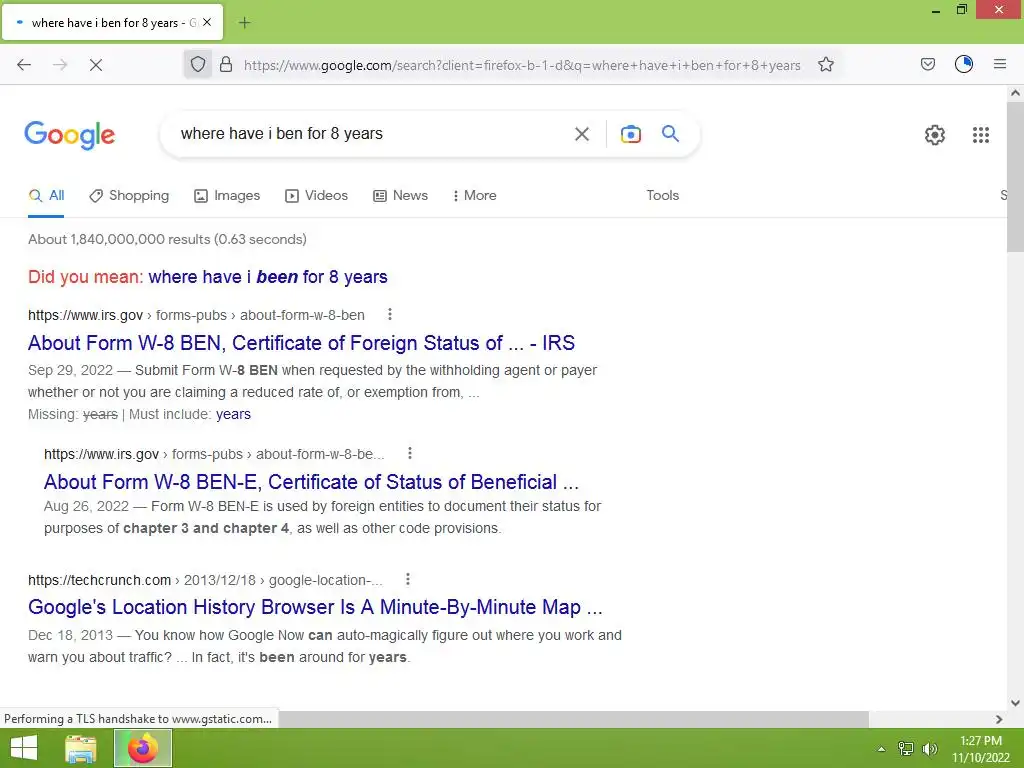This screenshot has width=1024, height=768.
Task: View site security via the padlock icon
Action: [226, 64]
